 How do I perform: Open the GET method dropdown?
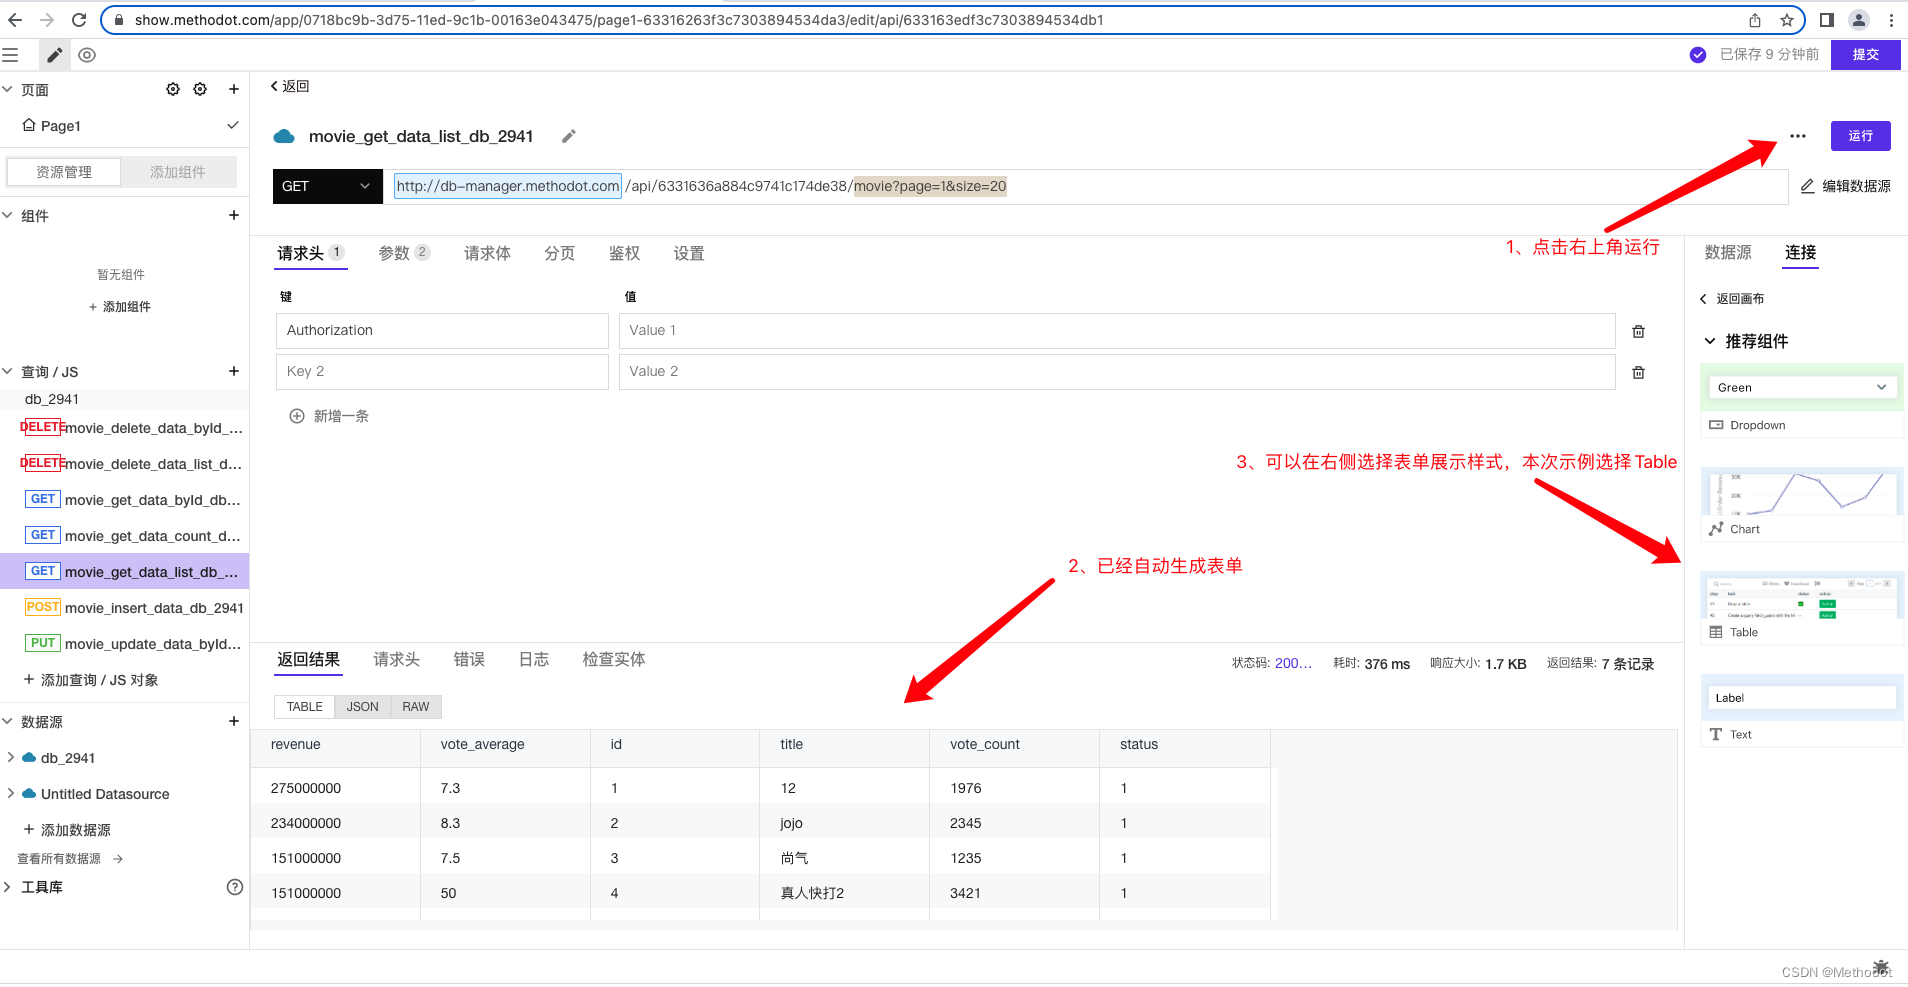(x=328, y=186)
